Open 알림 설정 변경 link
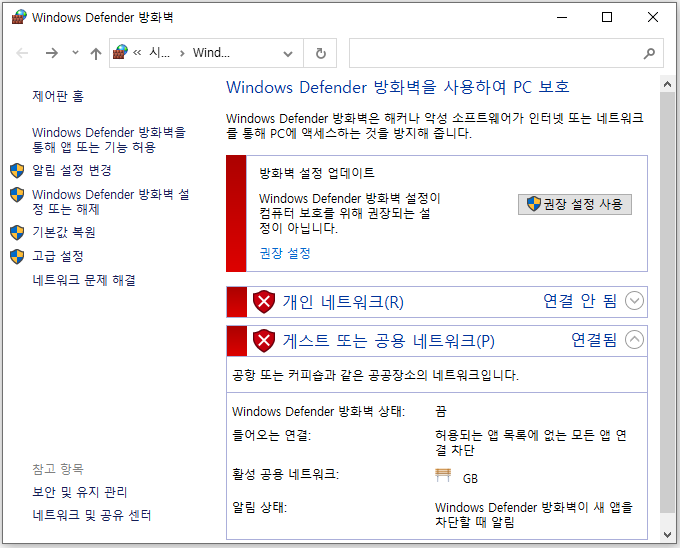This screenshot has width=680, height=548. tap(72, 170)
